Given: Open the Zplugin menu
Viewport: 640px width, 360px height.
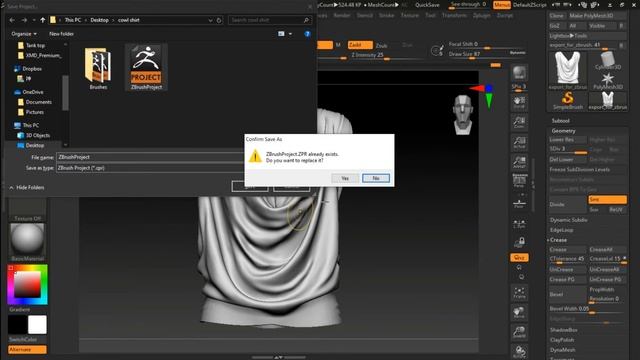Looking at the screenshot, I should [x=482, y=15].
